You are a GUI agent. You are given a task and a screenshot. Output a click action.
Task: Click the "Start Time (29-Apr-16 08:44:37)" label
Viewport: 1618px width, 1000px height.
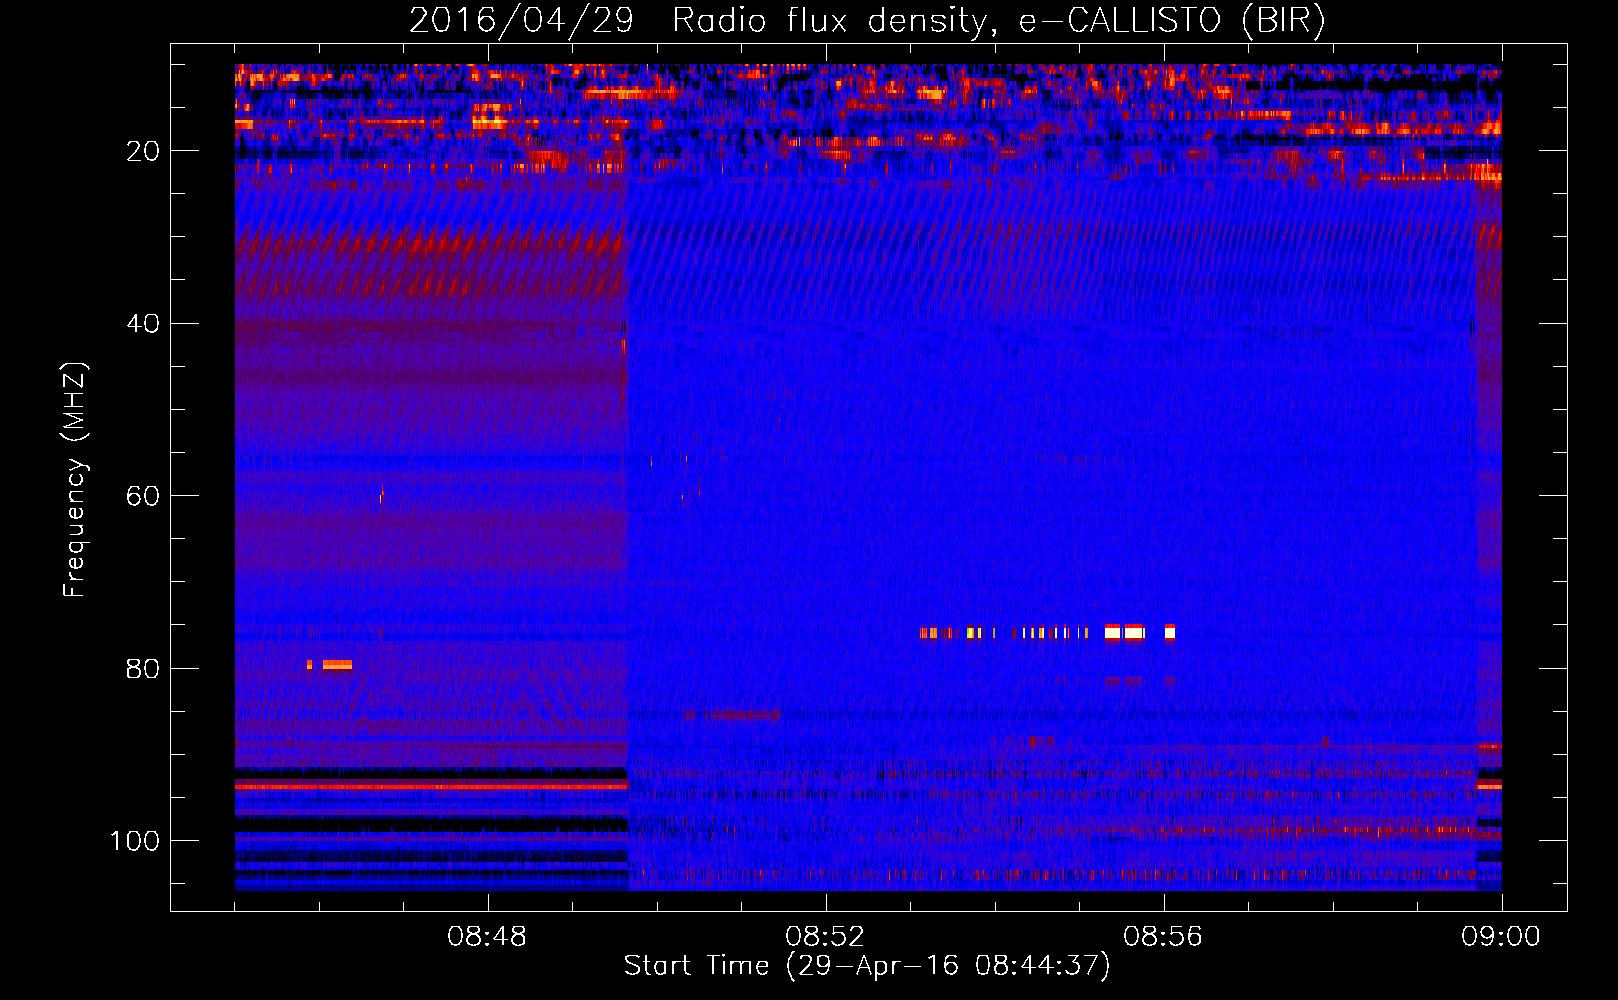click(x=867, y=966)
